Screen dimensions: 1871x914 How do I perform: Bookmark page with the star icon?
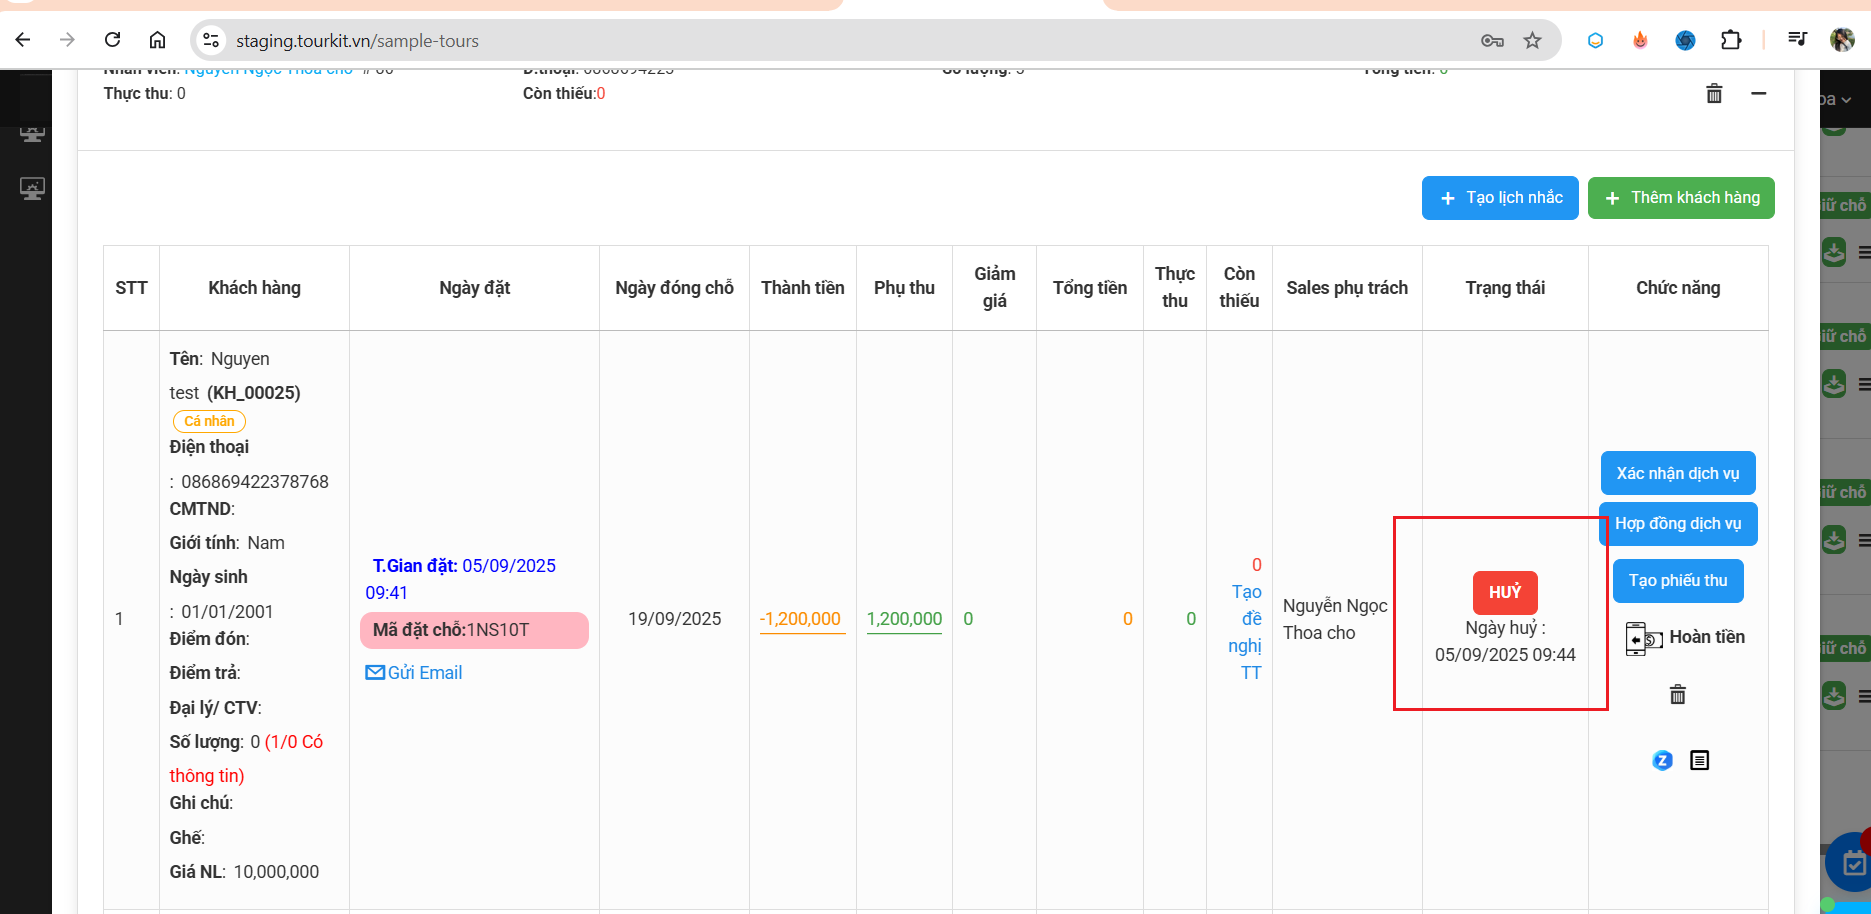pos(1532,40)
